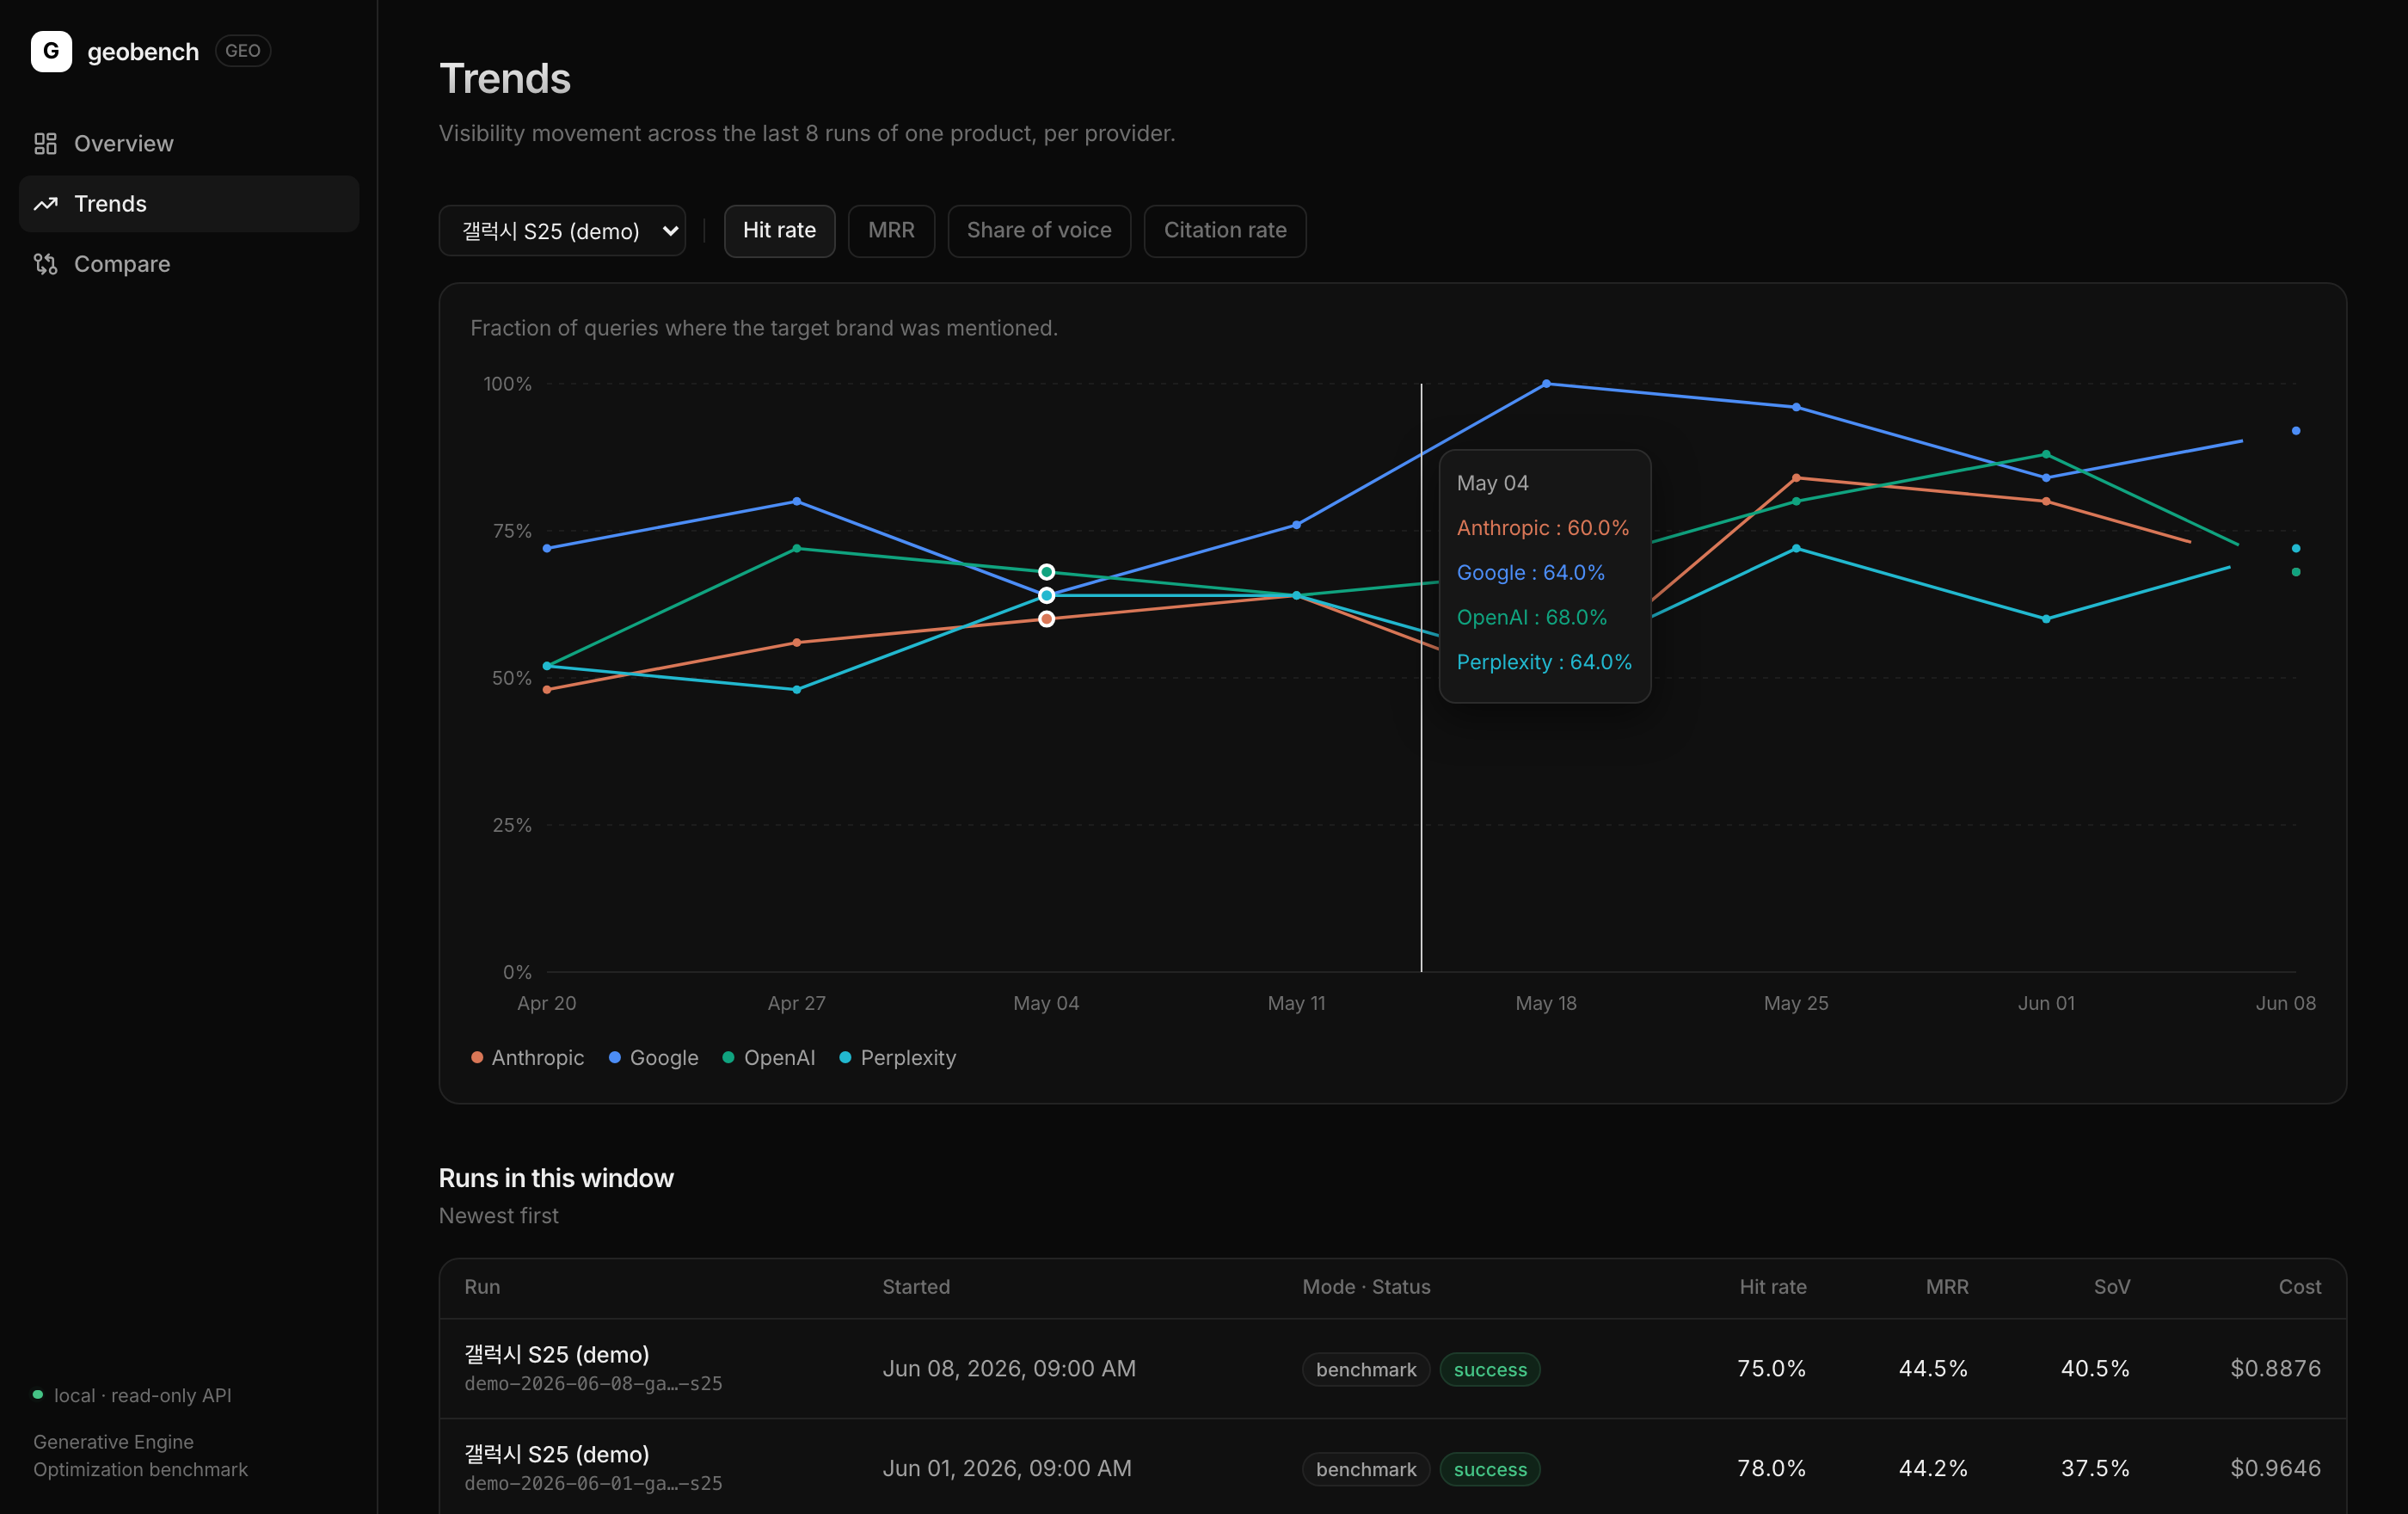Open the Jun 01 run row demo-2026-06-01
Screen dimensions: 2408x1514
pos(1392,1468)
